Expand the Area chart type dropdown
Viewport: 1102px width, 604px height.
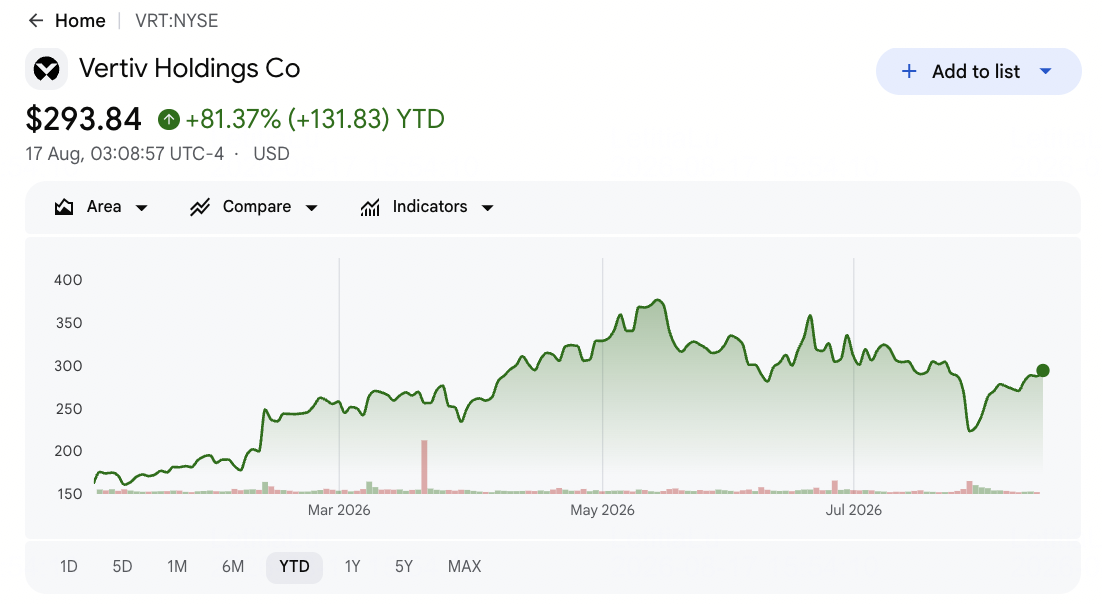click(x=141, y=207)
